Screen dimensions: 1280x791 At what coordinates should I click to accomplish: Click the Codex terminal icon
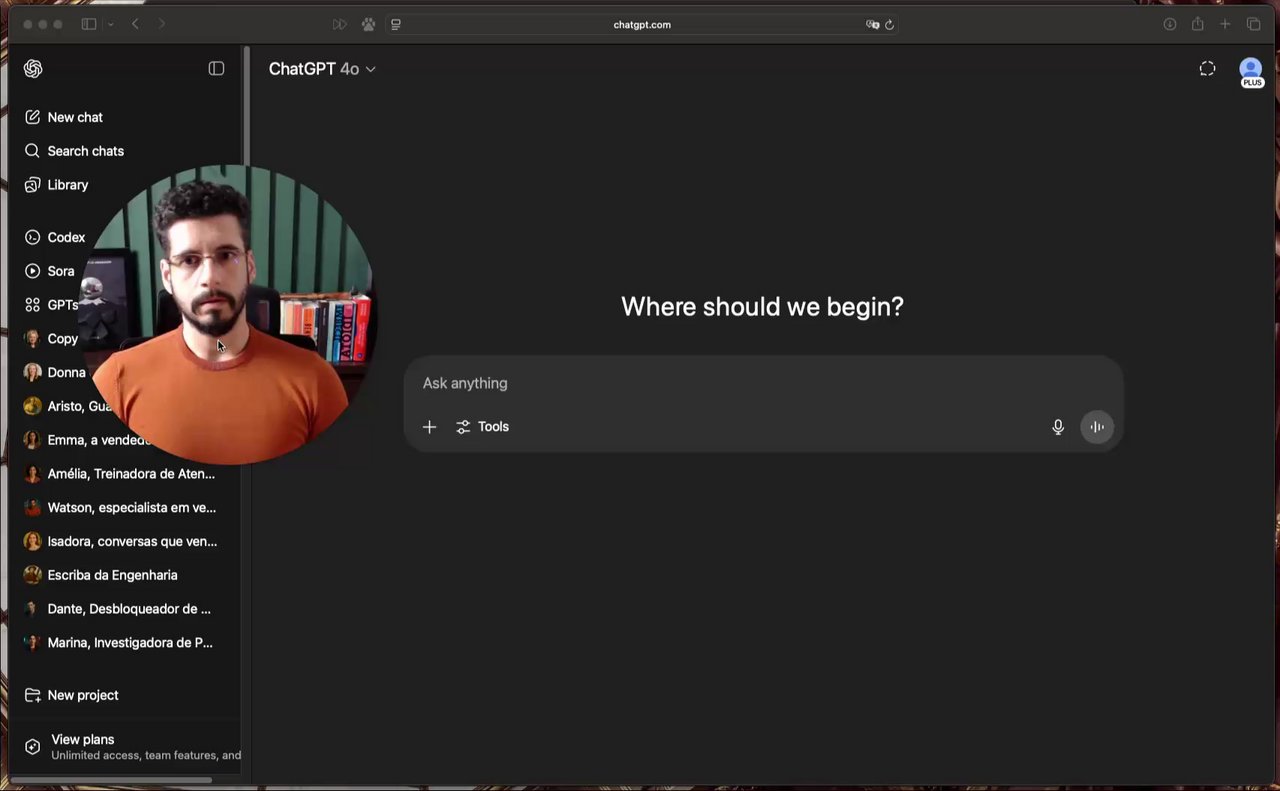click(33, 237)
